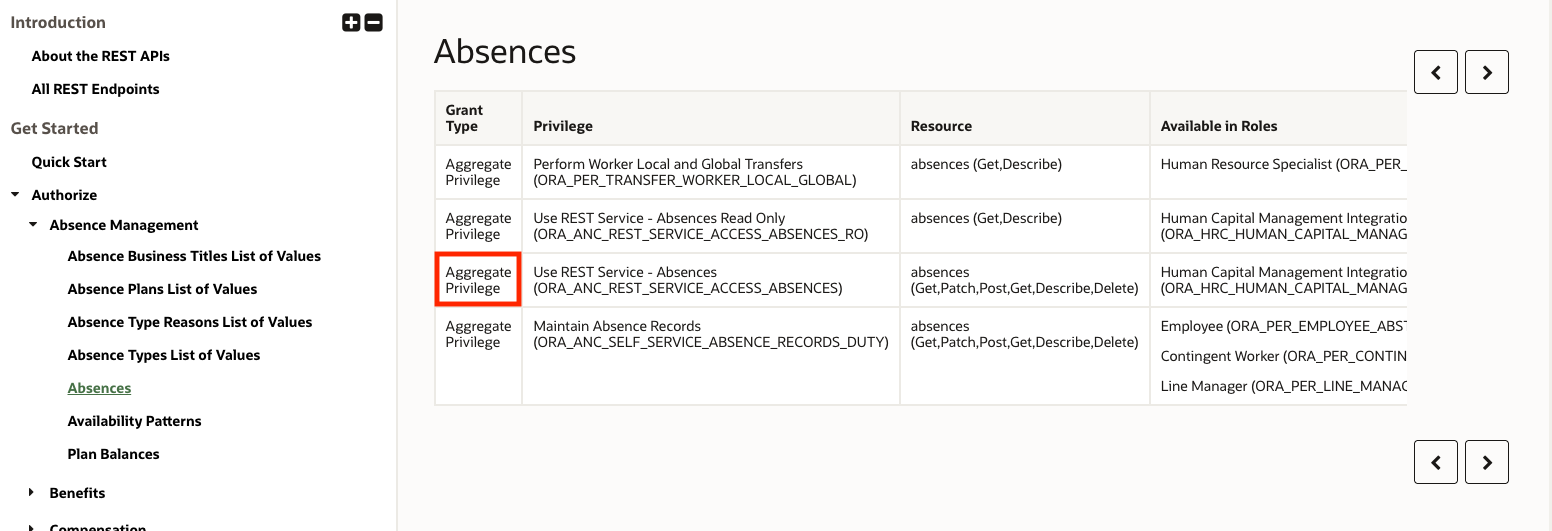Open All REST Endpoints page
The image size is (1552, 531).
pos(95,89)
